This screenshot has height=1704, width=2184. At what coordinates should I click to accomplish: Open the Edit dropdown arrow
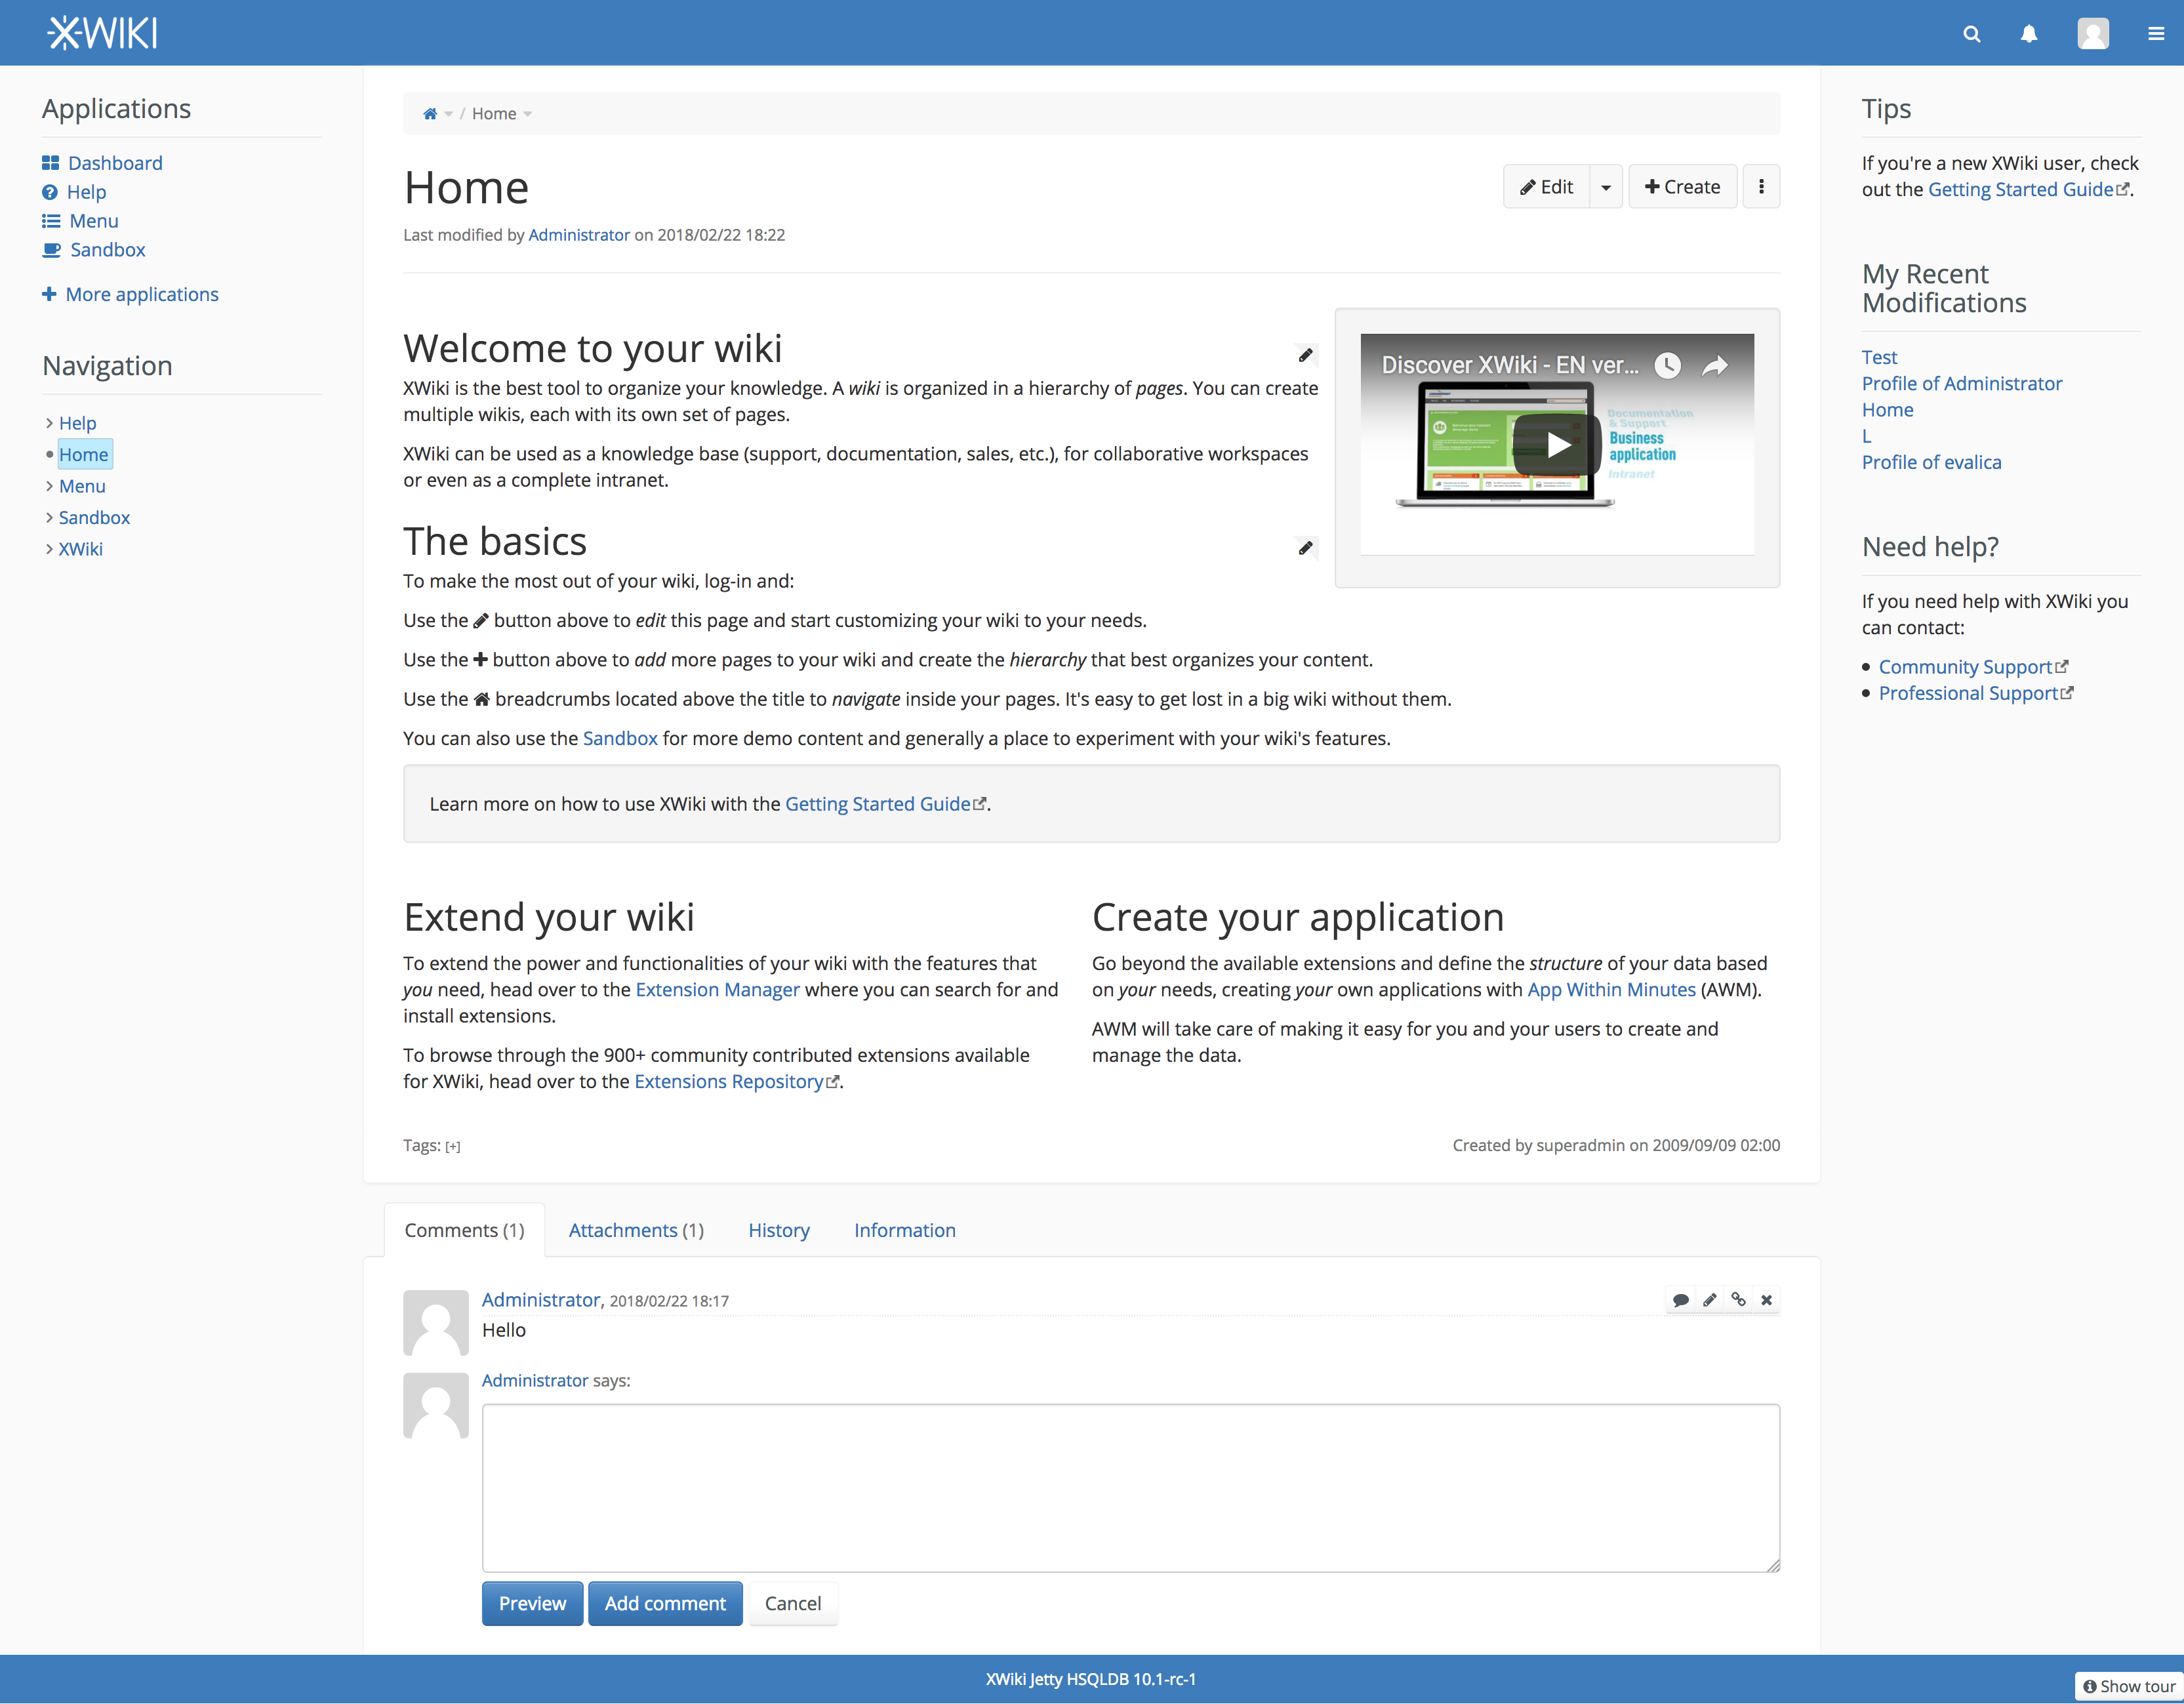tap(1605, 187)
